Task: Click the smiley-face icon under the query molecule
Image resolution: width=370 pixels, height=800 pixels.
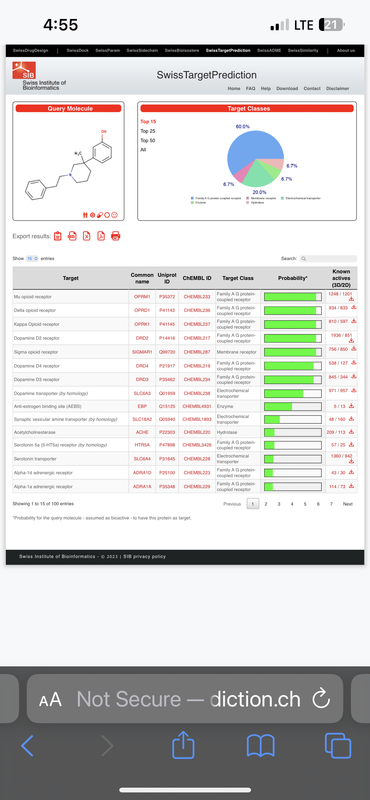Action: [x=115, y=215]
